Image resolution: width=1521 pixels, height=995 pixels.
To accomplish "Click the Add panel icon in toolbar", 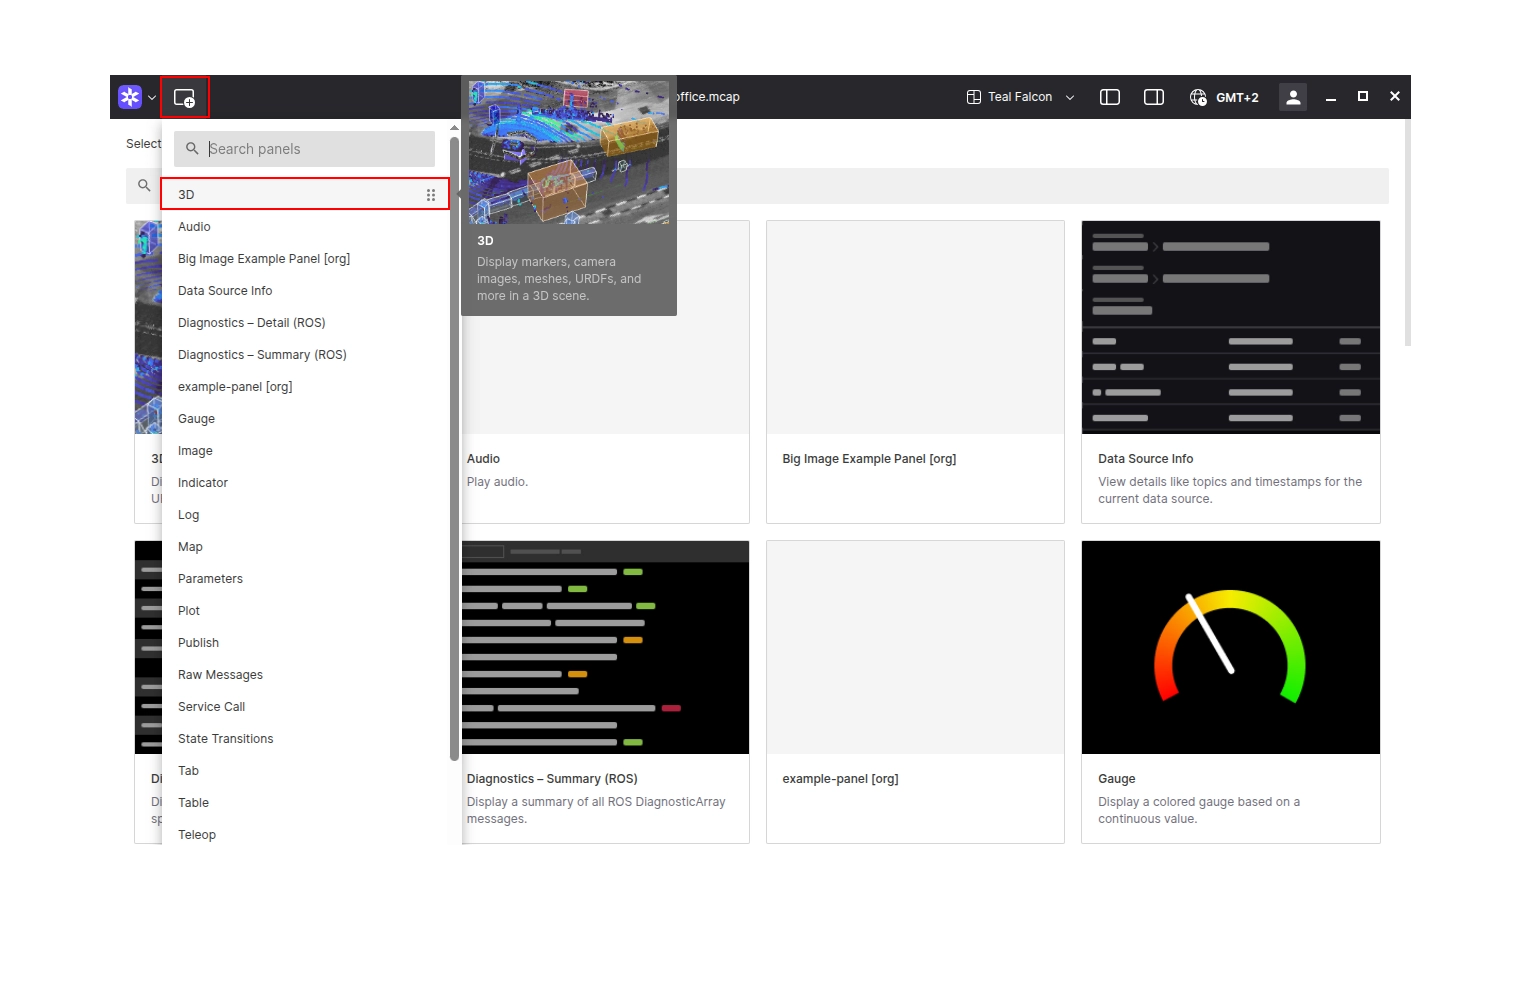I will [184, 98].
